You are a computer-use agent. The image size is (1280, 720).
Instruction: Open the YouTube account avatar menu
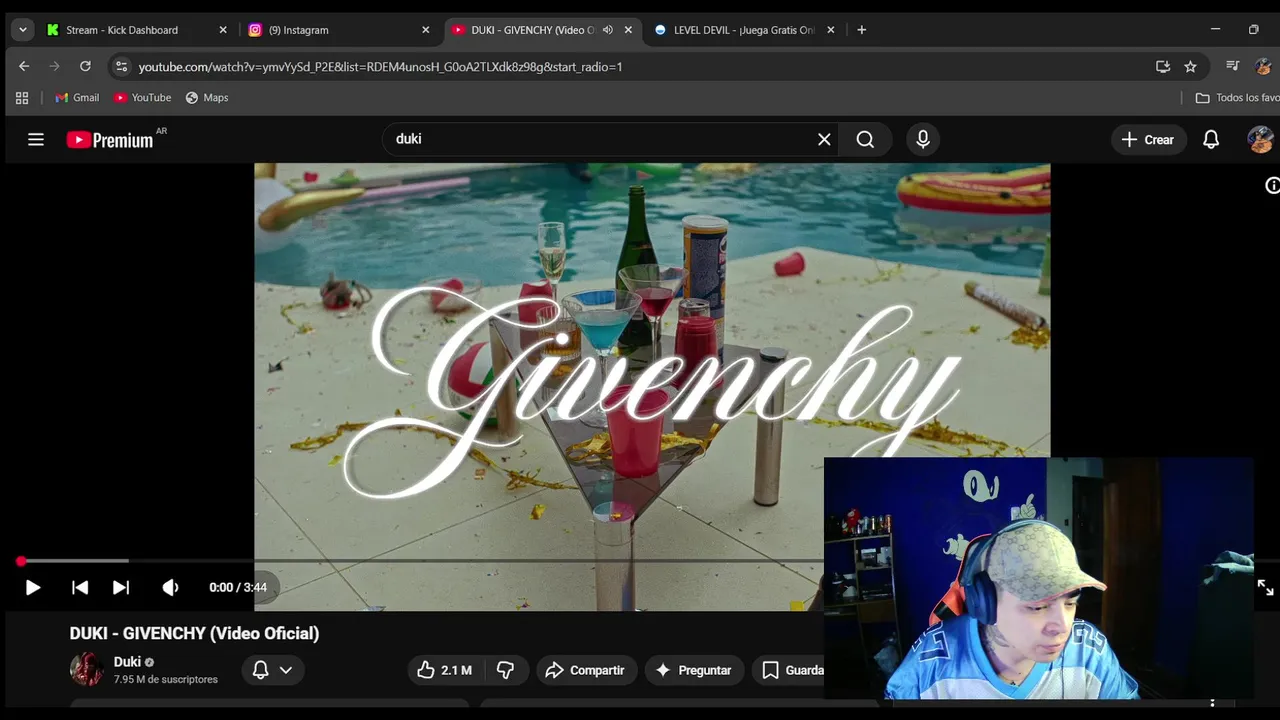coord(1260,140)
